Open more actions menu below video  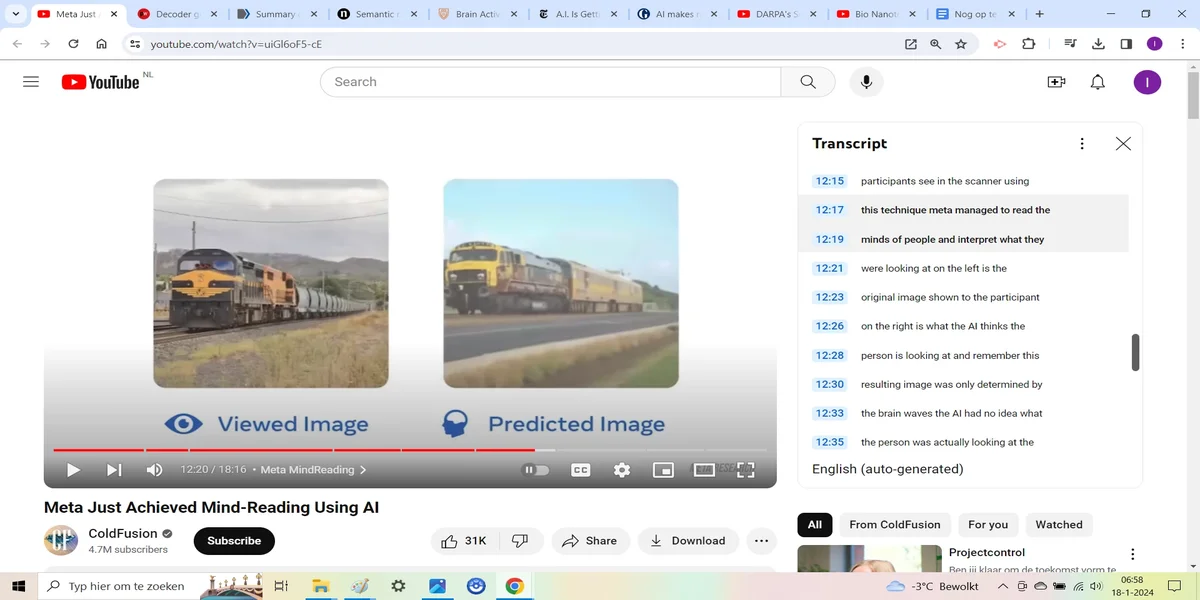click(761, 541)
